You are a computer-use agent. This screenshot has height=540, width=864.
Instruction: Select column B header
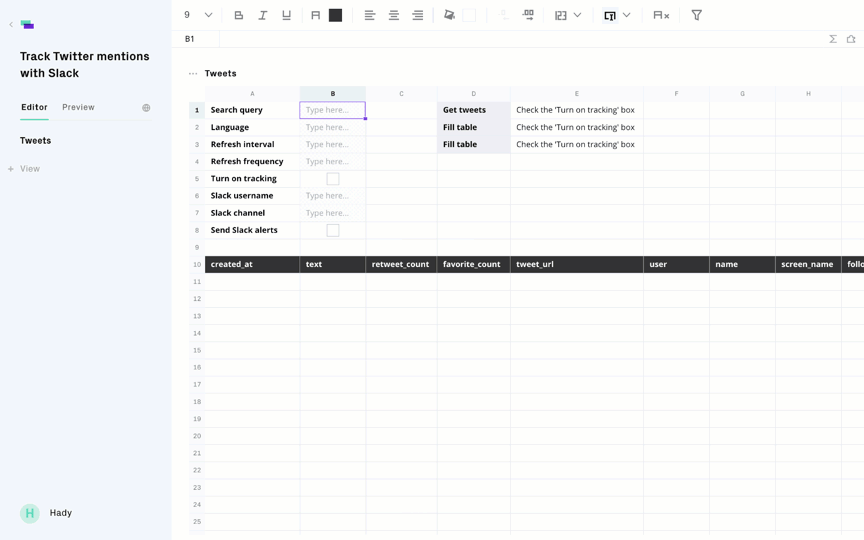(x=333, y=94)
